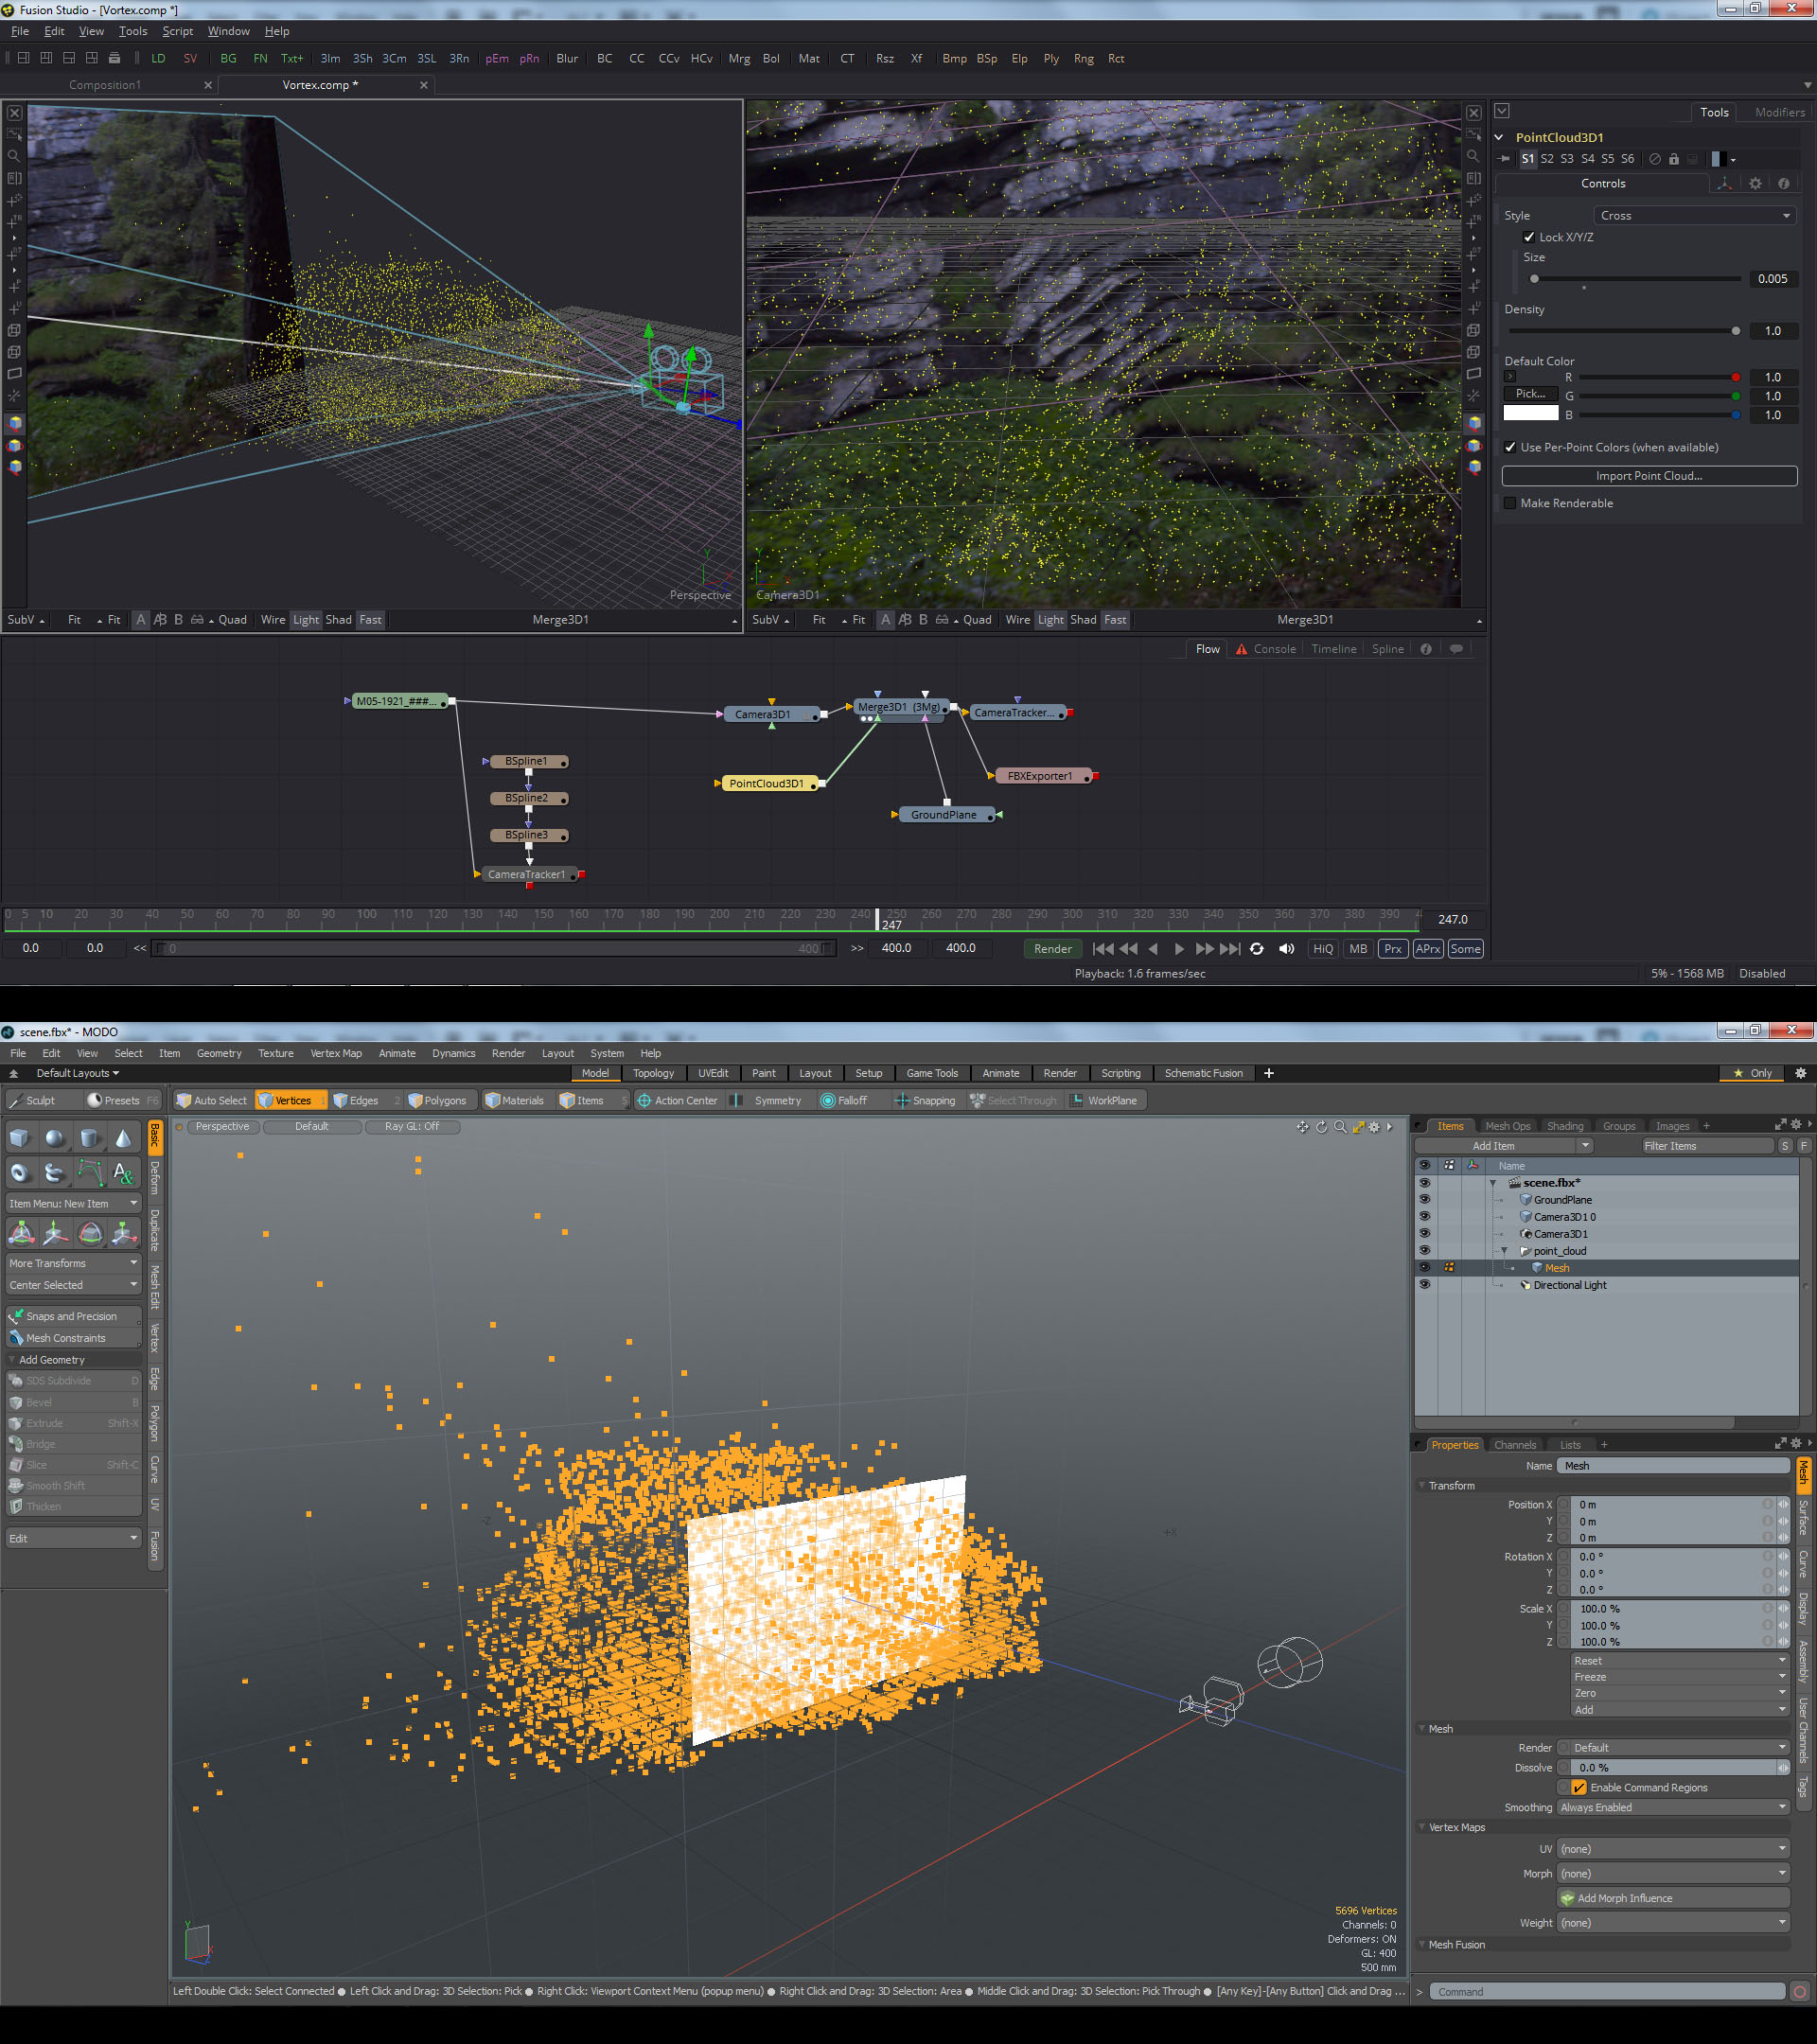Click Pick... color button
Viewport: 1817px width, 2044px height.
pos(1530,394)
